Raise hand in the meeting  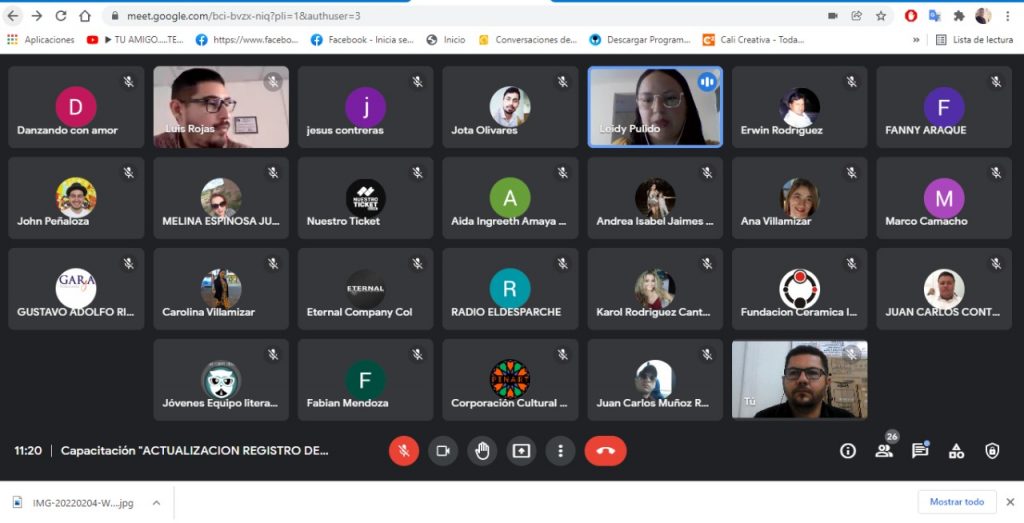[x=482, y=451]
